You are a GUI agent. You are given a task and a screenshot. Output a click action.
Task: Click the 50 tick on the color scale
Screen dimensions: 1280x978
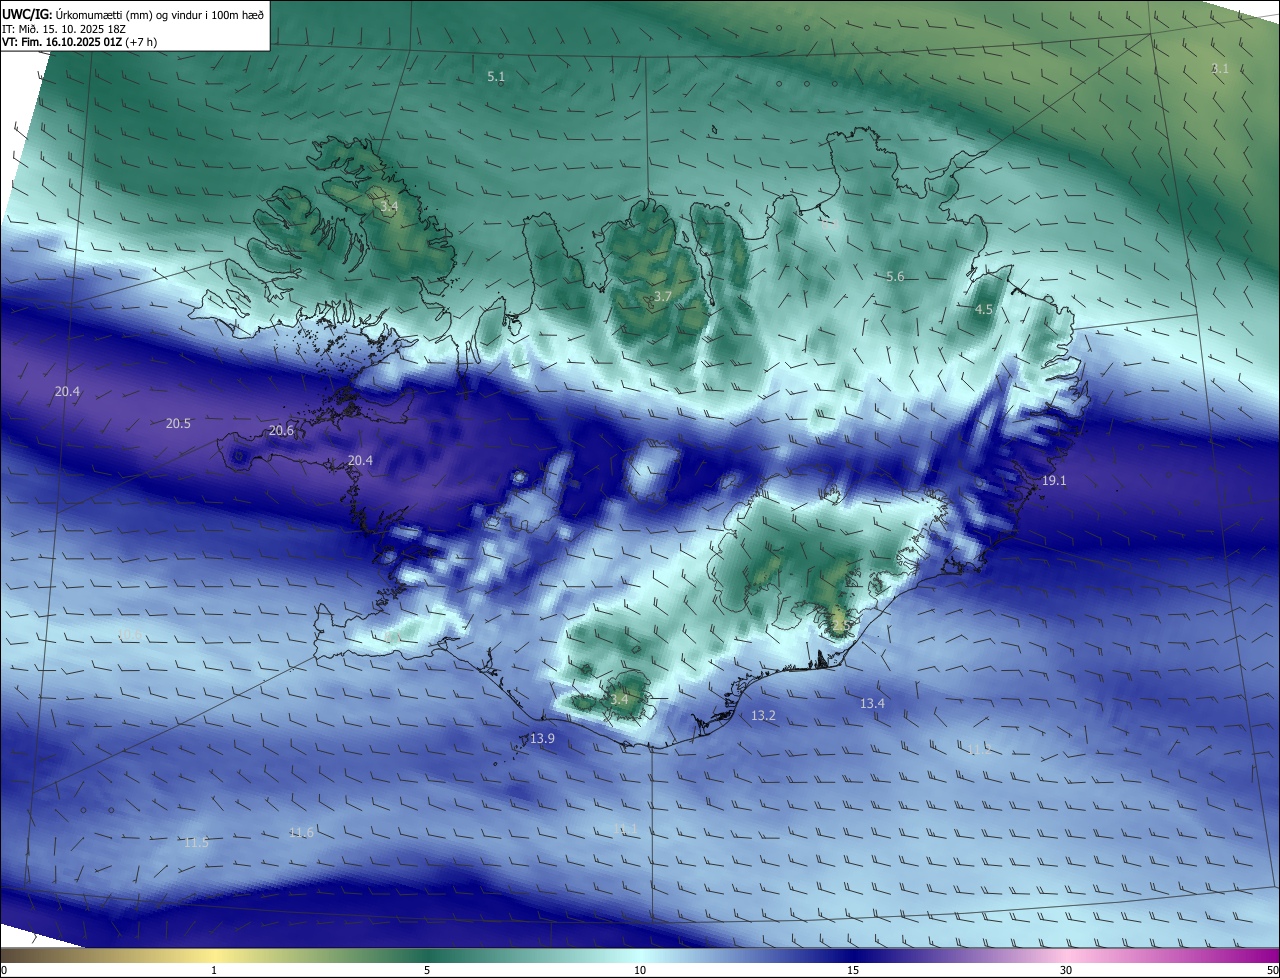click(x=1272, y=970)
